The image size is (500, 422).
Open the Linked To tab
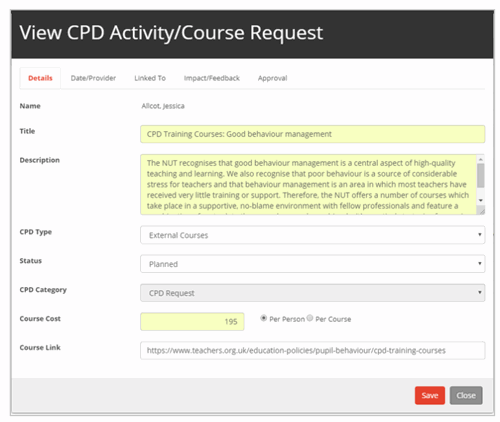(x=150, y=78)
